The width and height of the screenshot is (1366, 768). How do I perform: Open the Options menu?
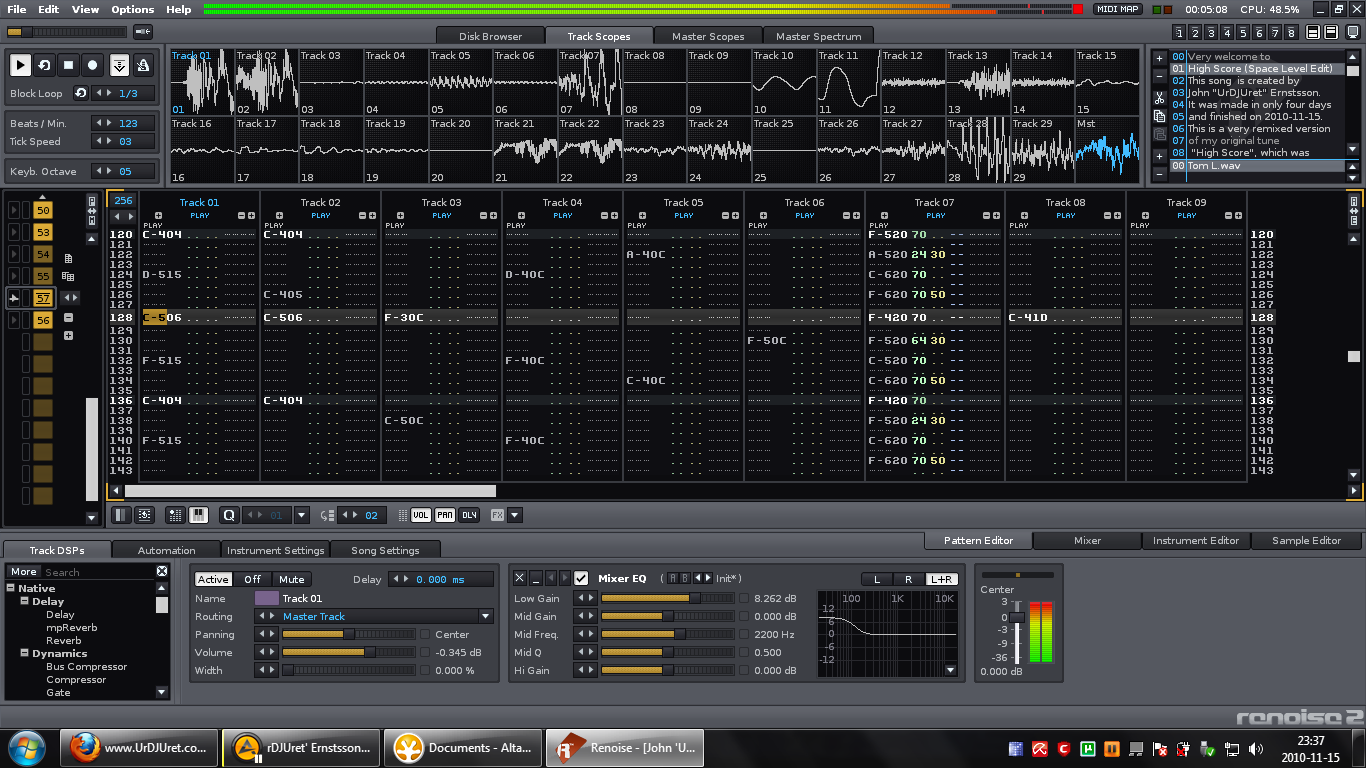coord(132,9)
